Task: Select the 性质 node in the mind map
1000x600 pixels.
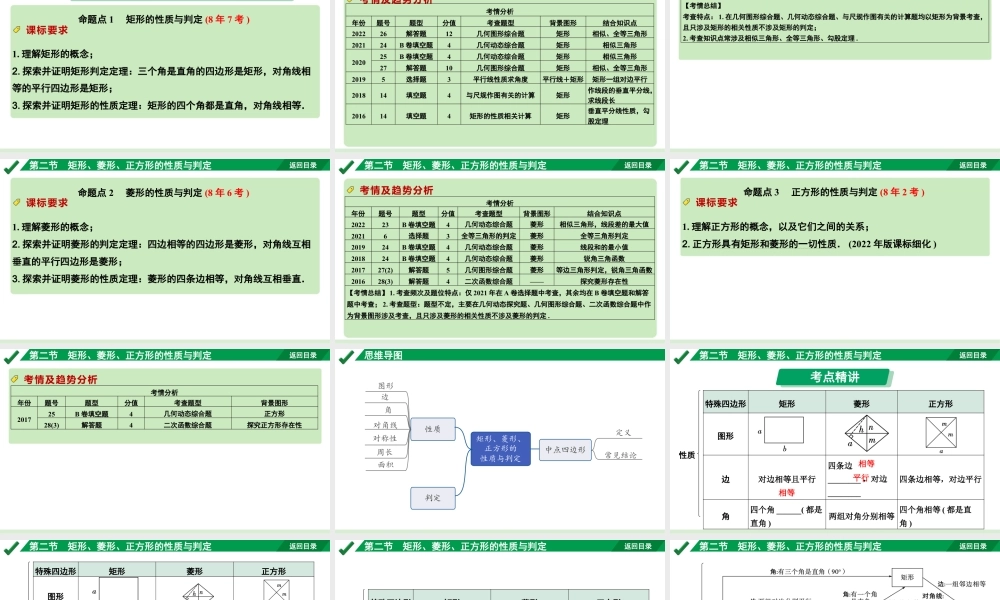Action: [433, 428]
